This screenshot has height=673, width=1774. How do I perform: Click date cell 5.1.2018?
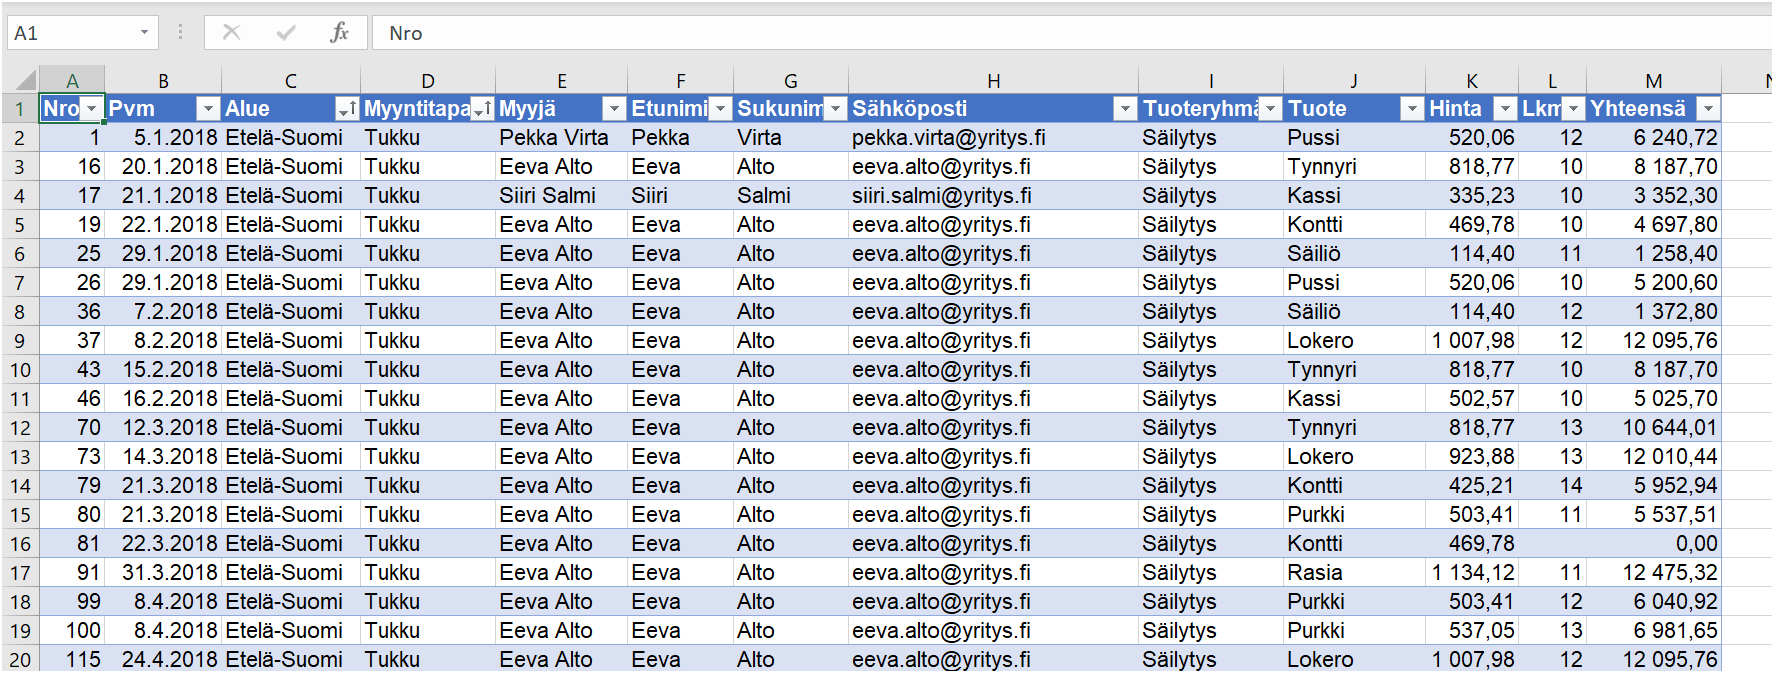pyautogui.click(x=163, y=138)
